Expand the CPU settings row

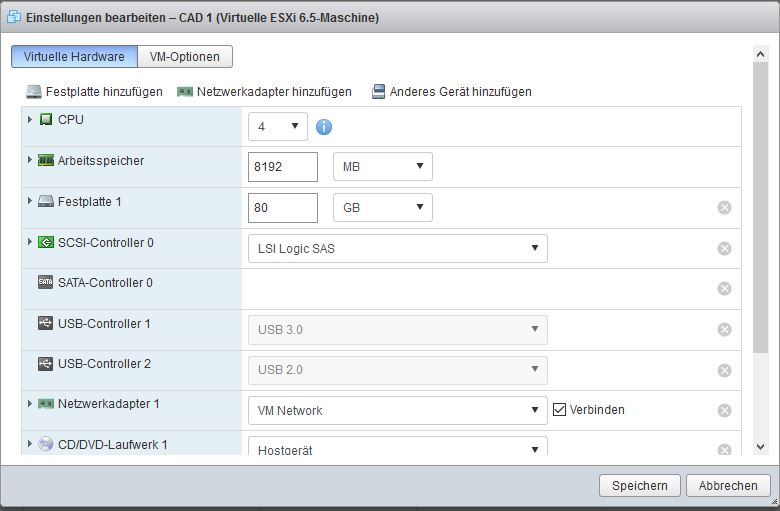click(30, 120)
